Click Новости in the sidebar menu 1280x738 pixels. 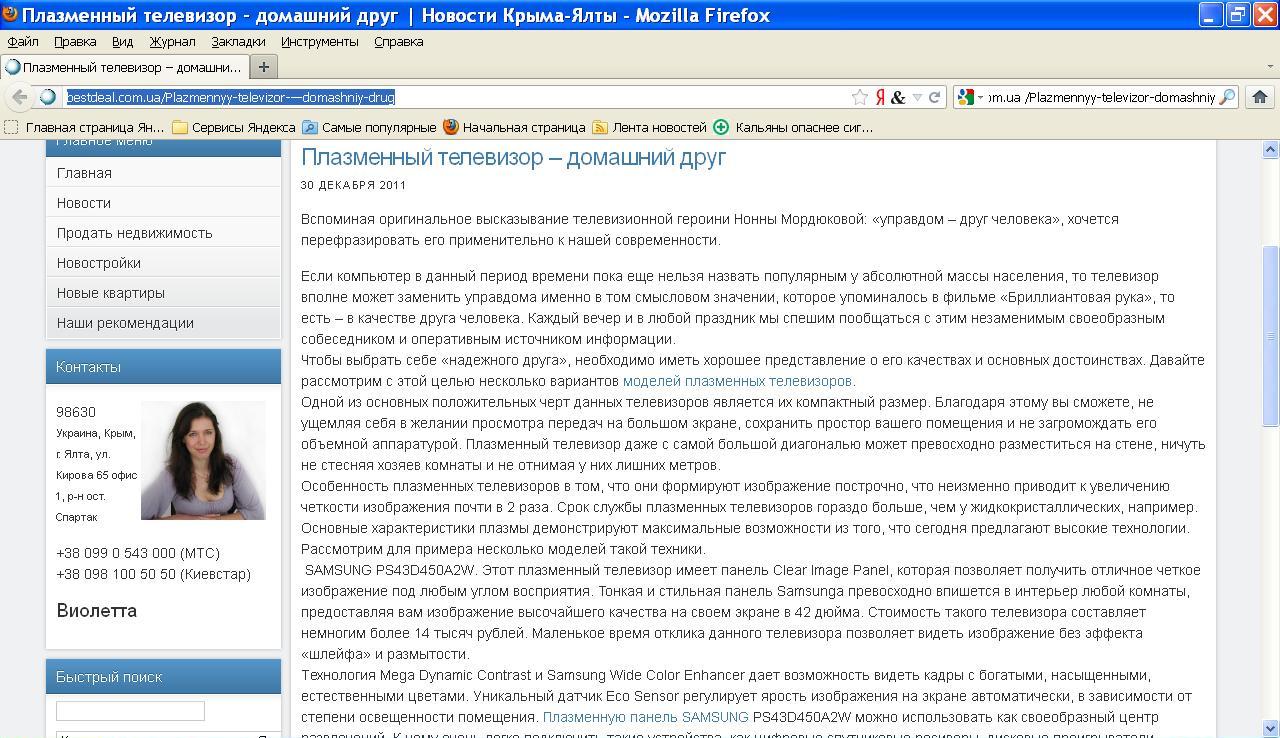tap(84, 203)
